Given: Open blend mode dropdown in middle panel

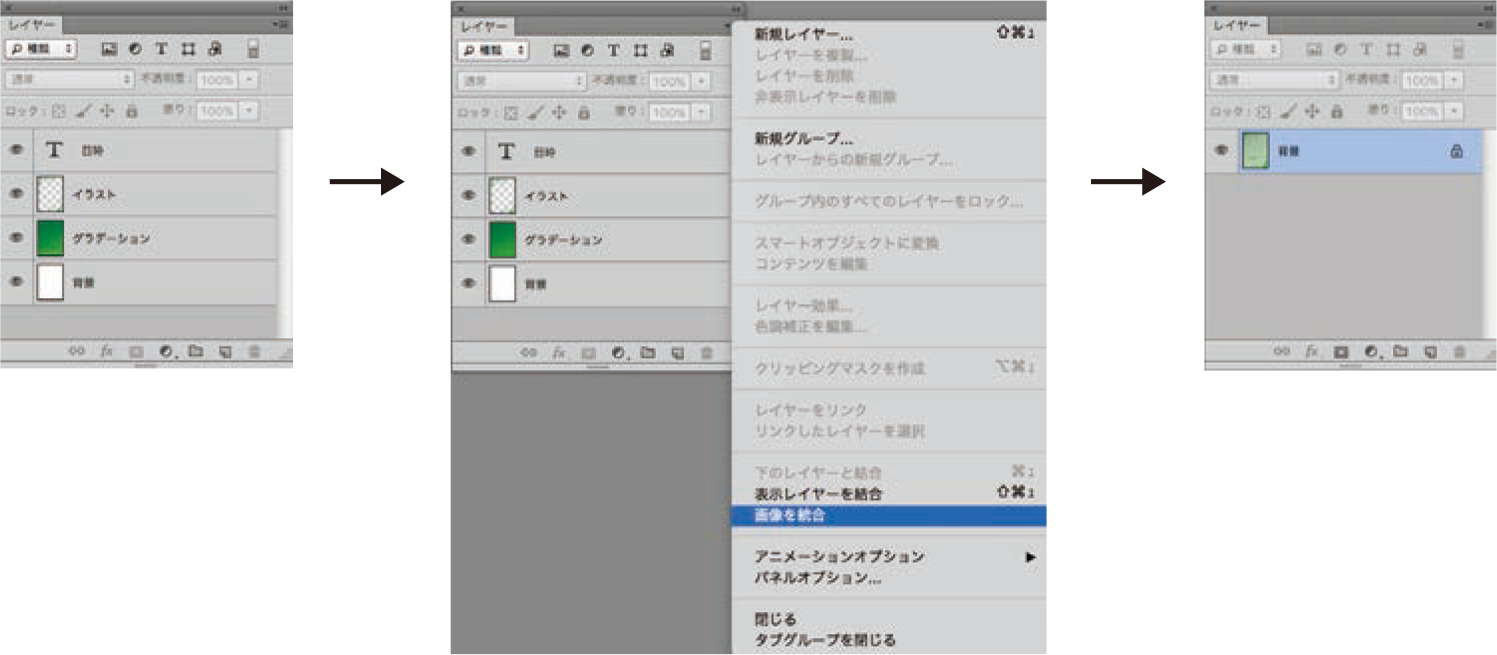Looking at the screenshot, I should (522, 80).
